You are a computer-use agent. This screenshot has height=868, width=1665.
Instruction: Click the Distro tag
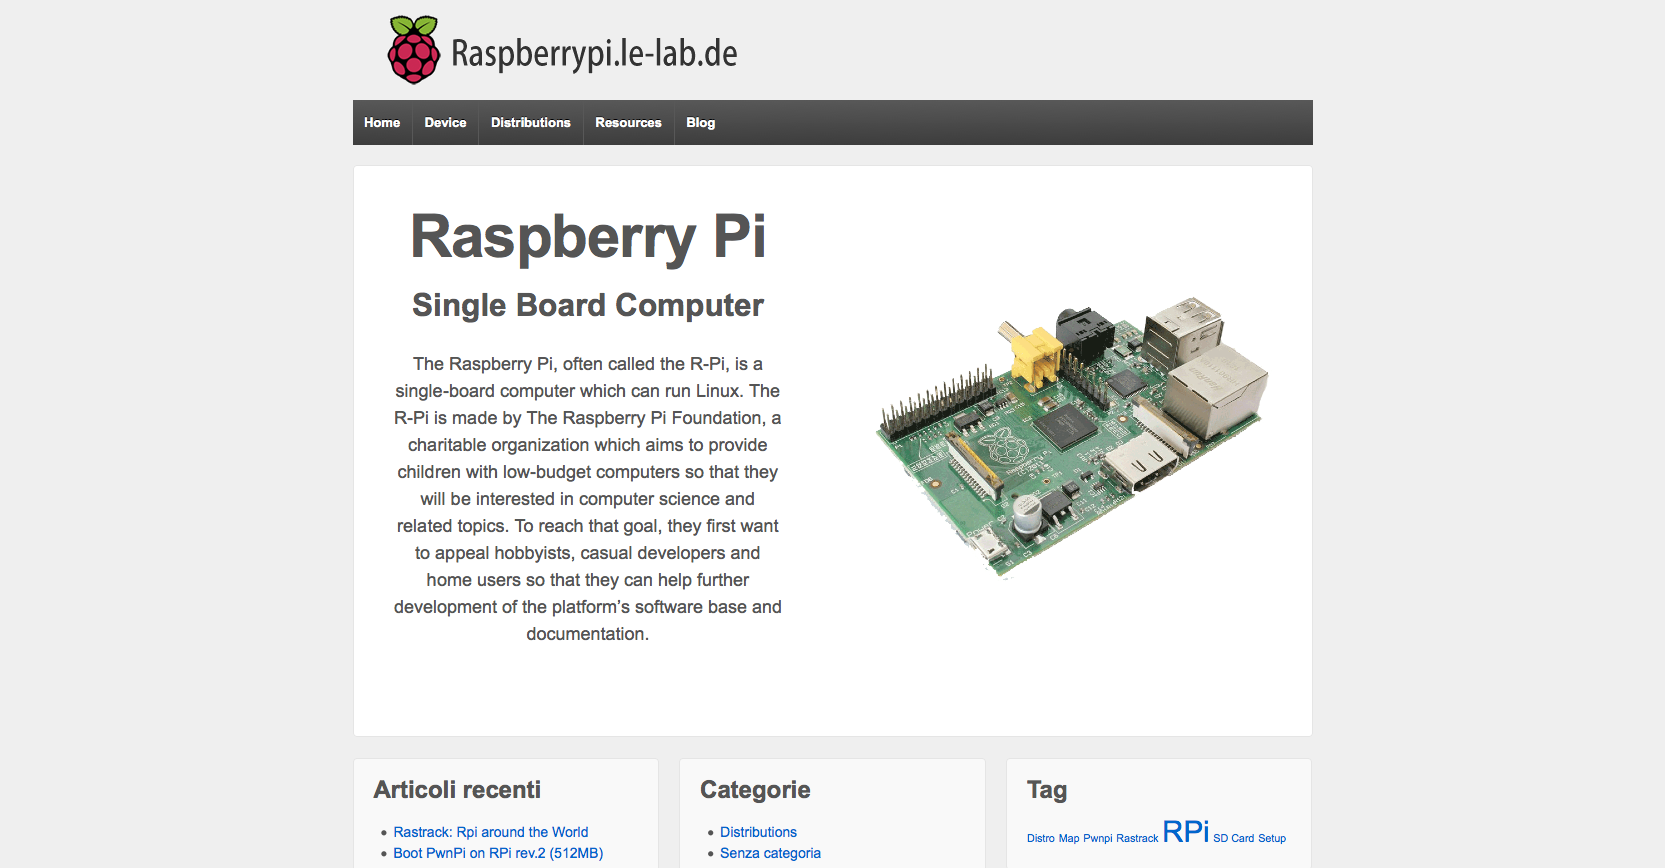click(x=1040, y=838)
